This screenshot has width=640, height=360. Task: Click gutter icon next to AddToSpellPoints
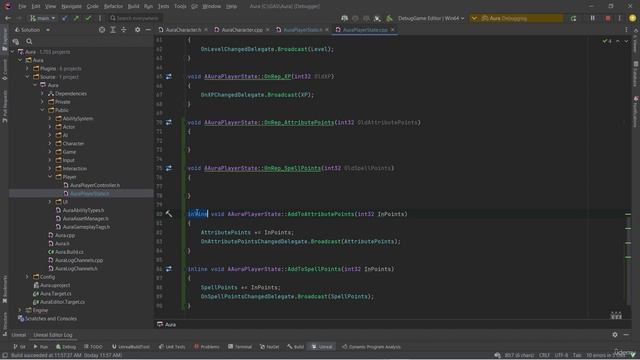coord(169,269)
